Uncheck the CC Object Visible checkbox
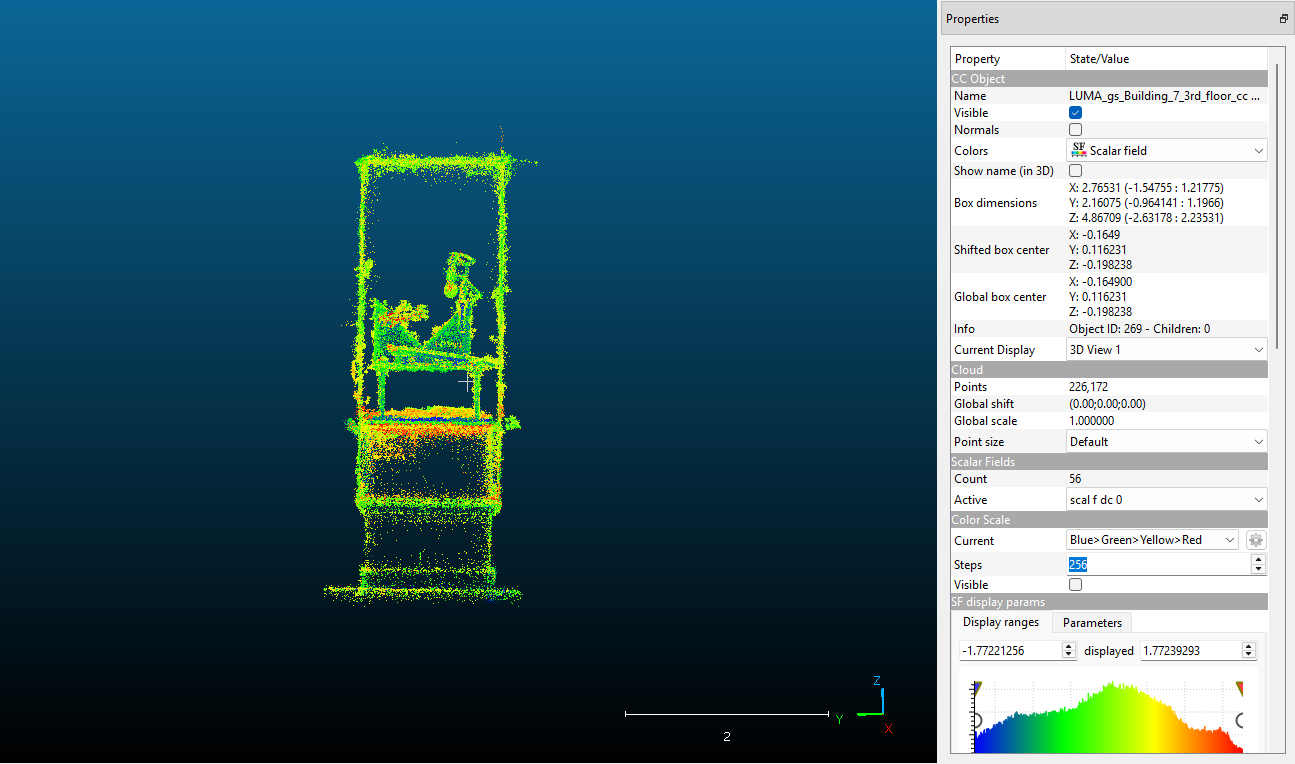The height and width of the screenshot is (764, 1295). click(1076, 113)
